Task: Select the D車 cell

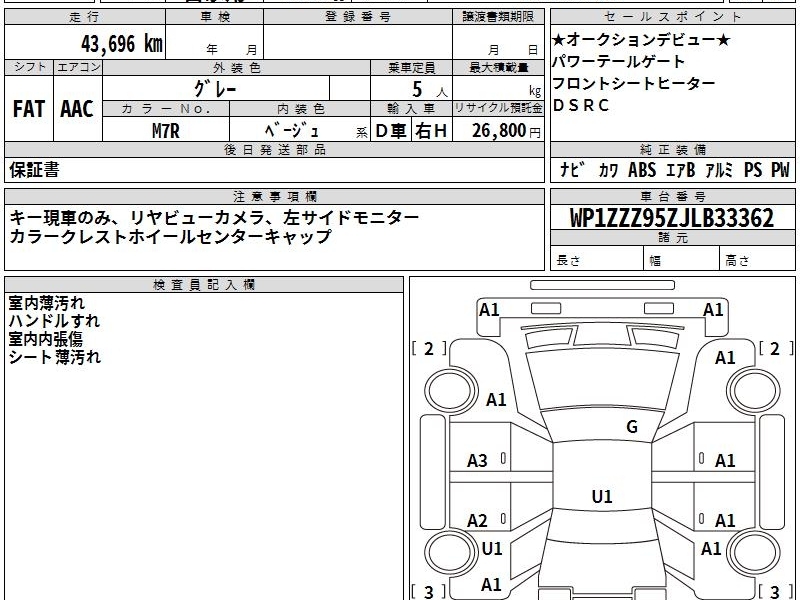Action: coord(391,131)
